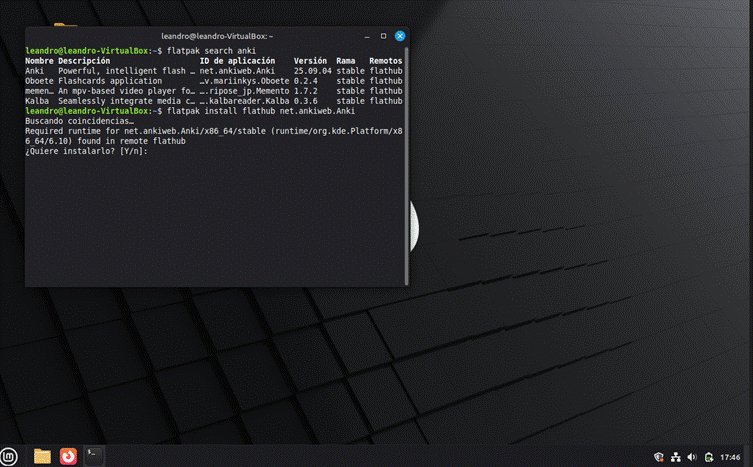Click the version '0.3.6' cell
Image resolution: width=753 pixels, height=467 pixels.
[x=305, y=101]
